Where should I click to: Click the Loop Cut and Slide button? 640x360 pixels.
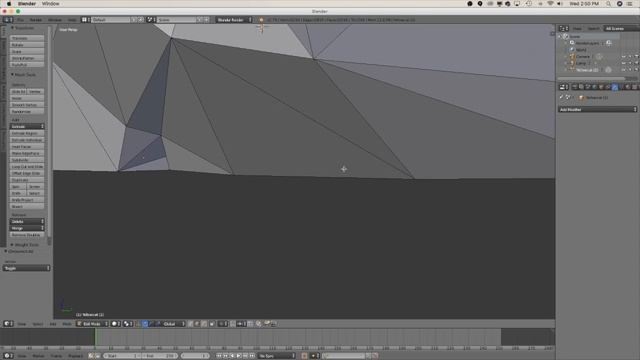(27, 167)
